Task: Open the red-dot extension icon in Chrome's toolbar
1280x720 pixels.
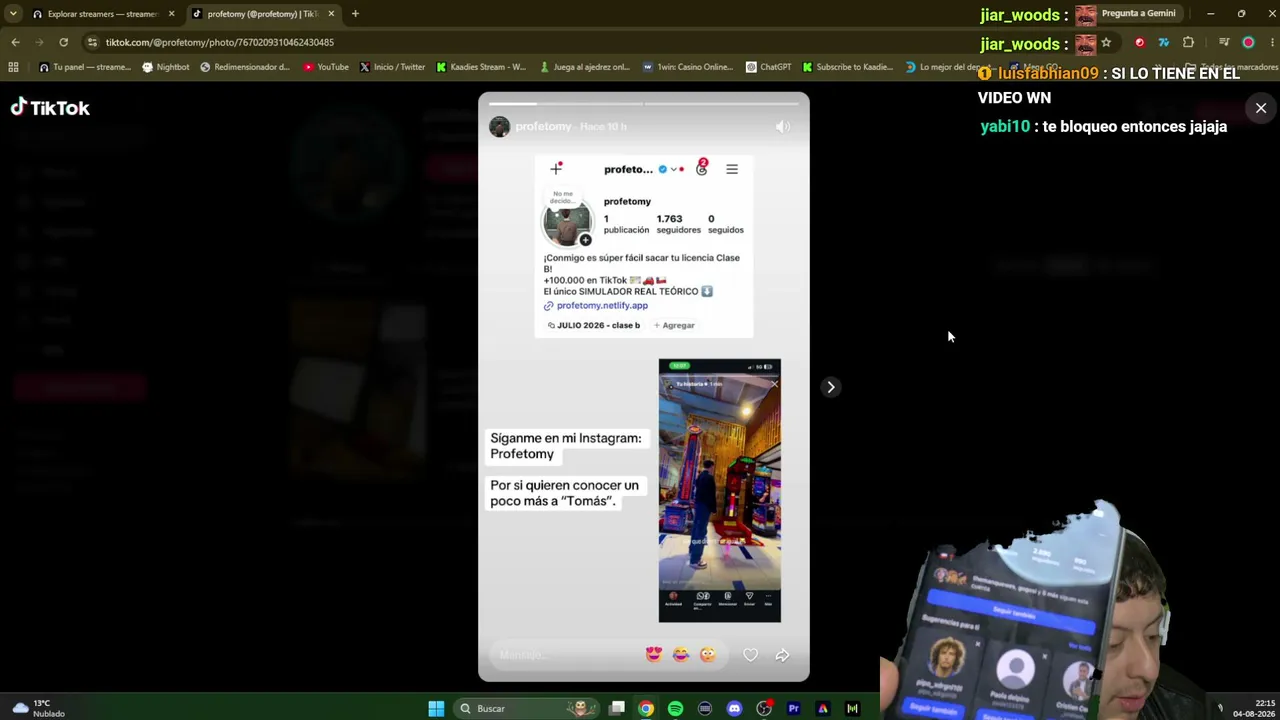Action: 1139,42
